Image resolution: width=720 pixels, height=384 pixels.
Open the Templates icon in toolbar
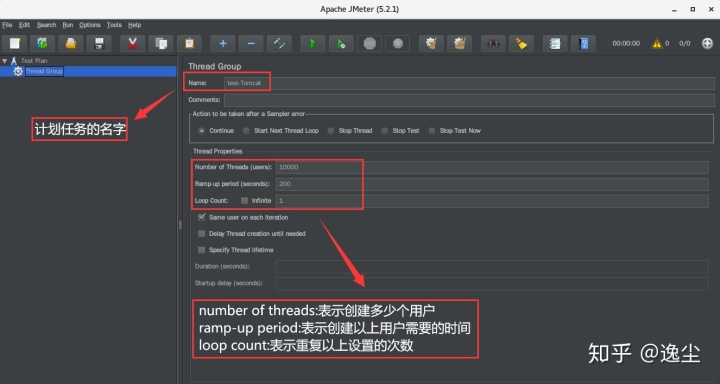tap(43, 44)
